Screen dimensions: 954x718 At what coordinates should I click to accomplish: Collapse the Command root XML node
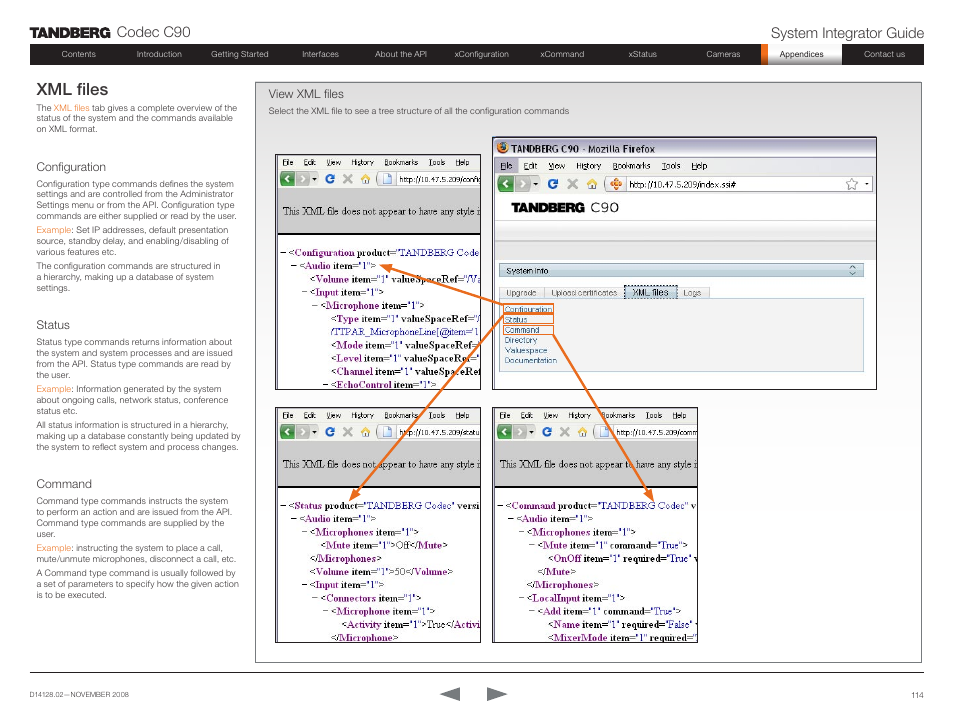point(500,506)
